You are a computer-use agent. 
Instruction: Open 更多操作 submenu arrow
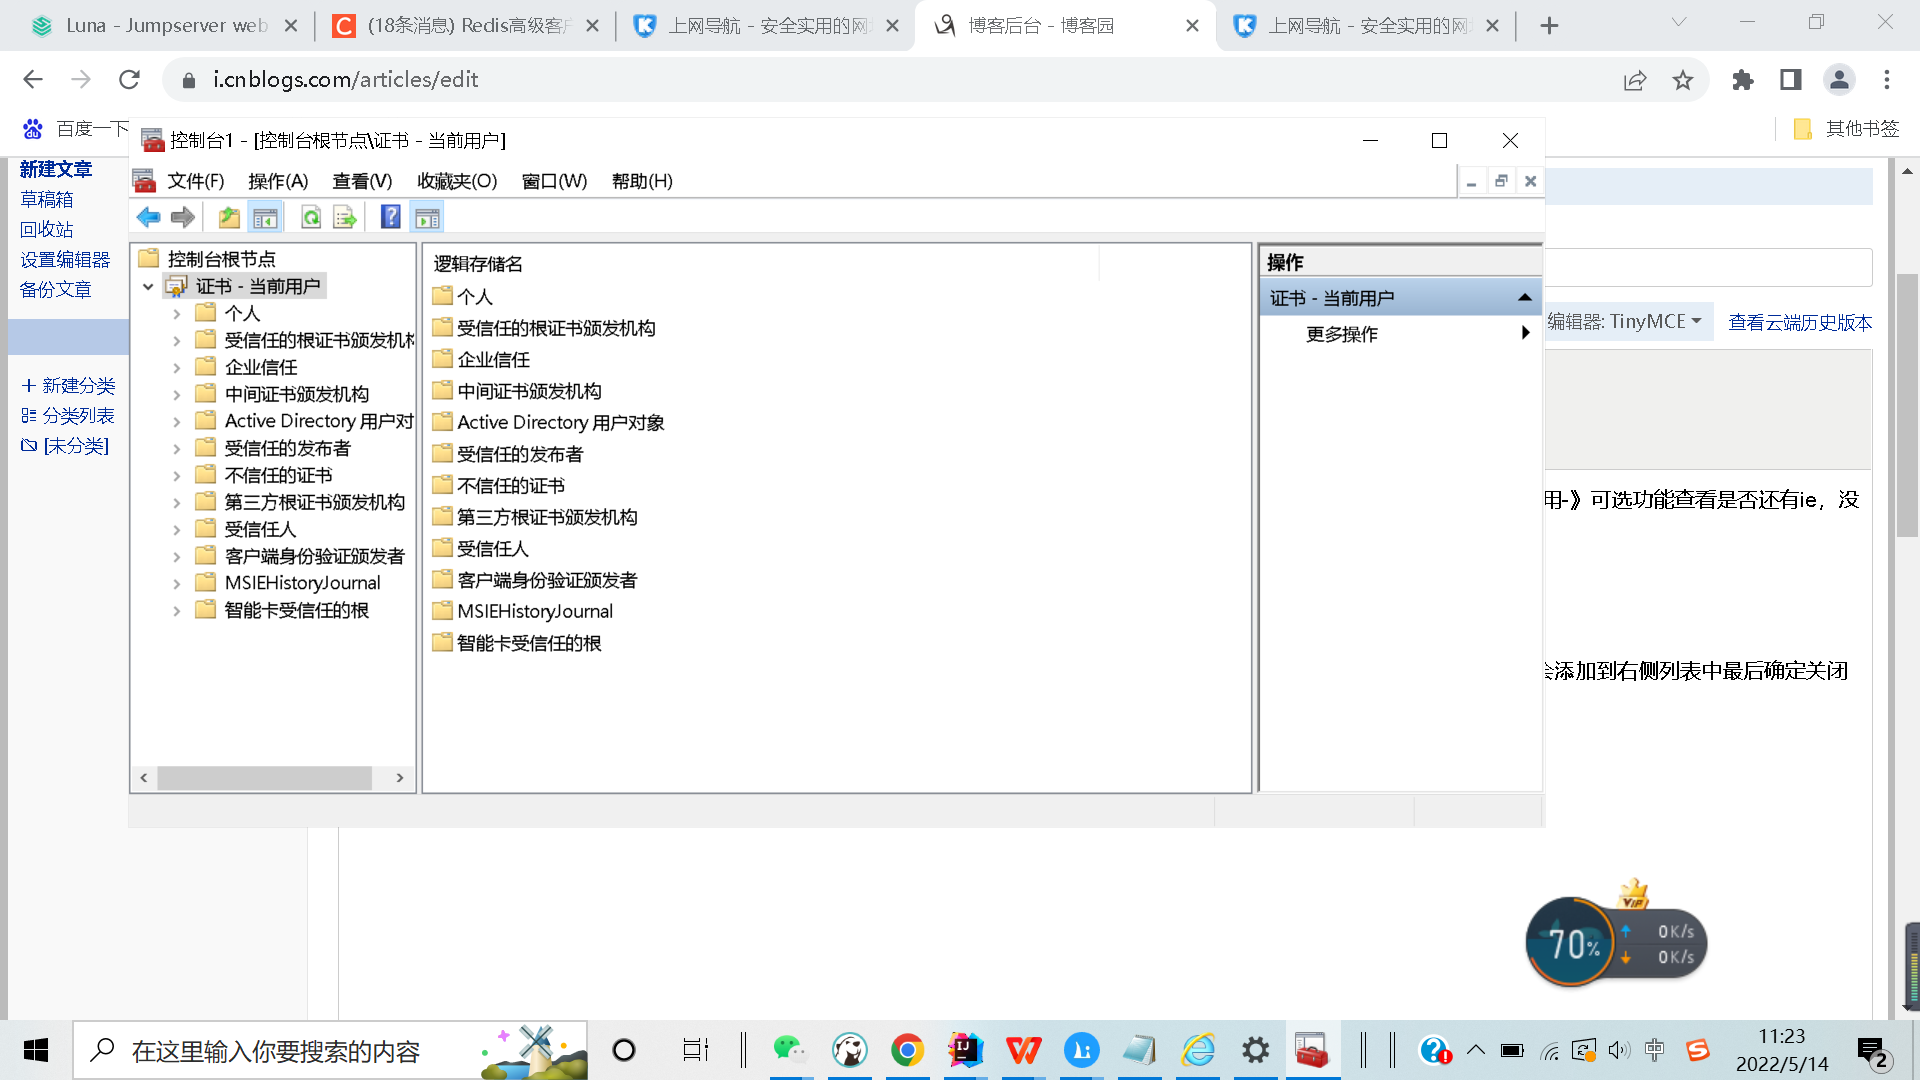tap(1525, 333)
